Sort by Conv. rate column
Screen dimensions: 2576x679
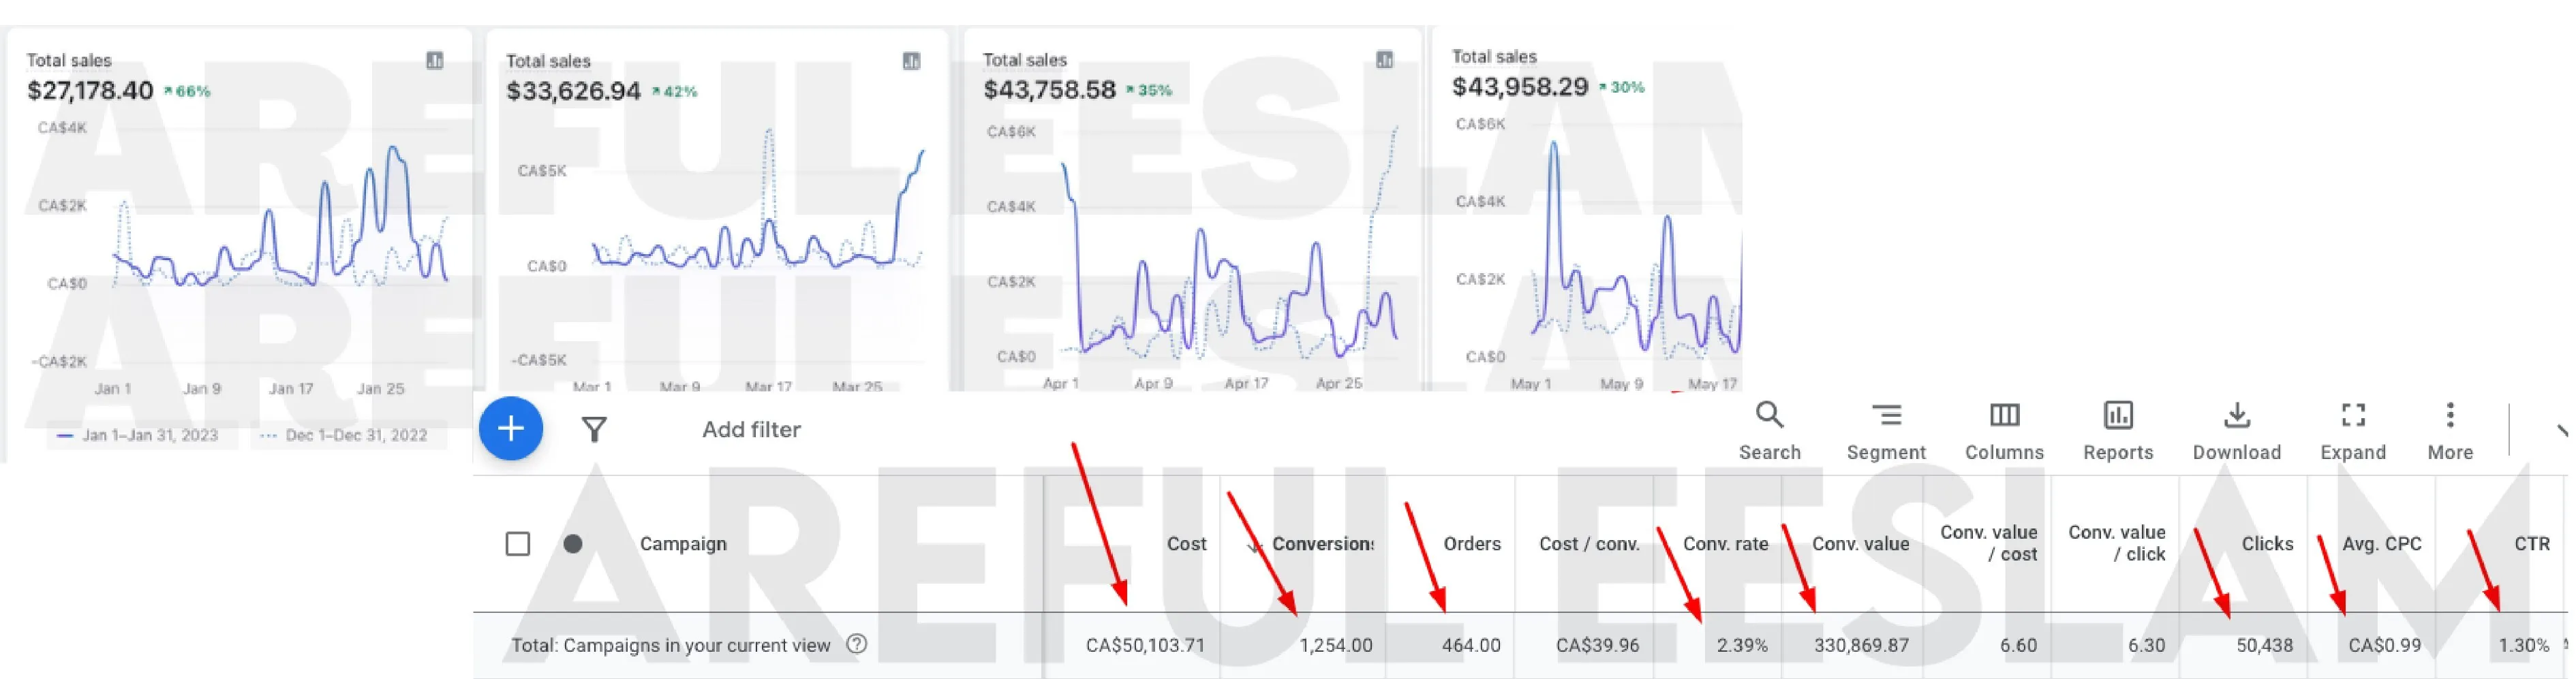click(1725, 544)
